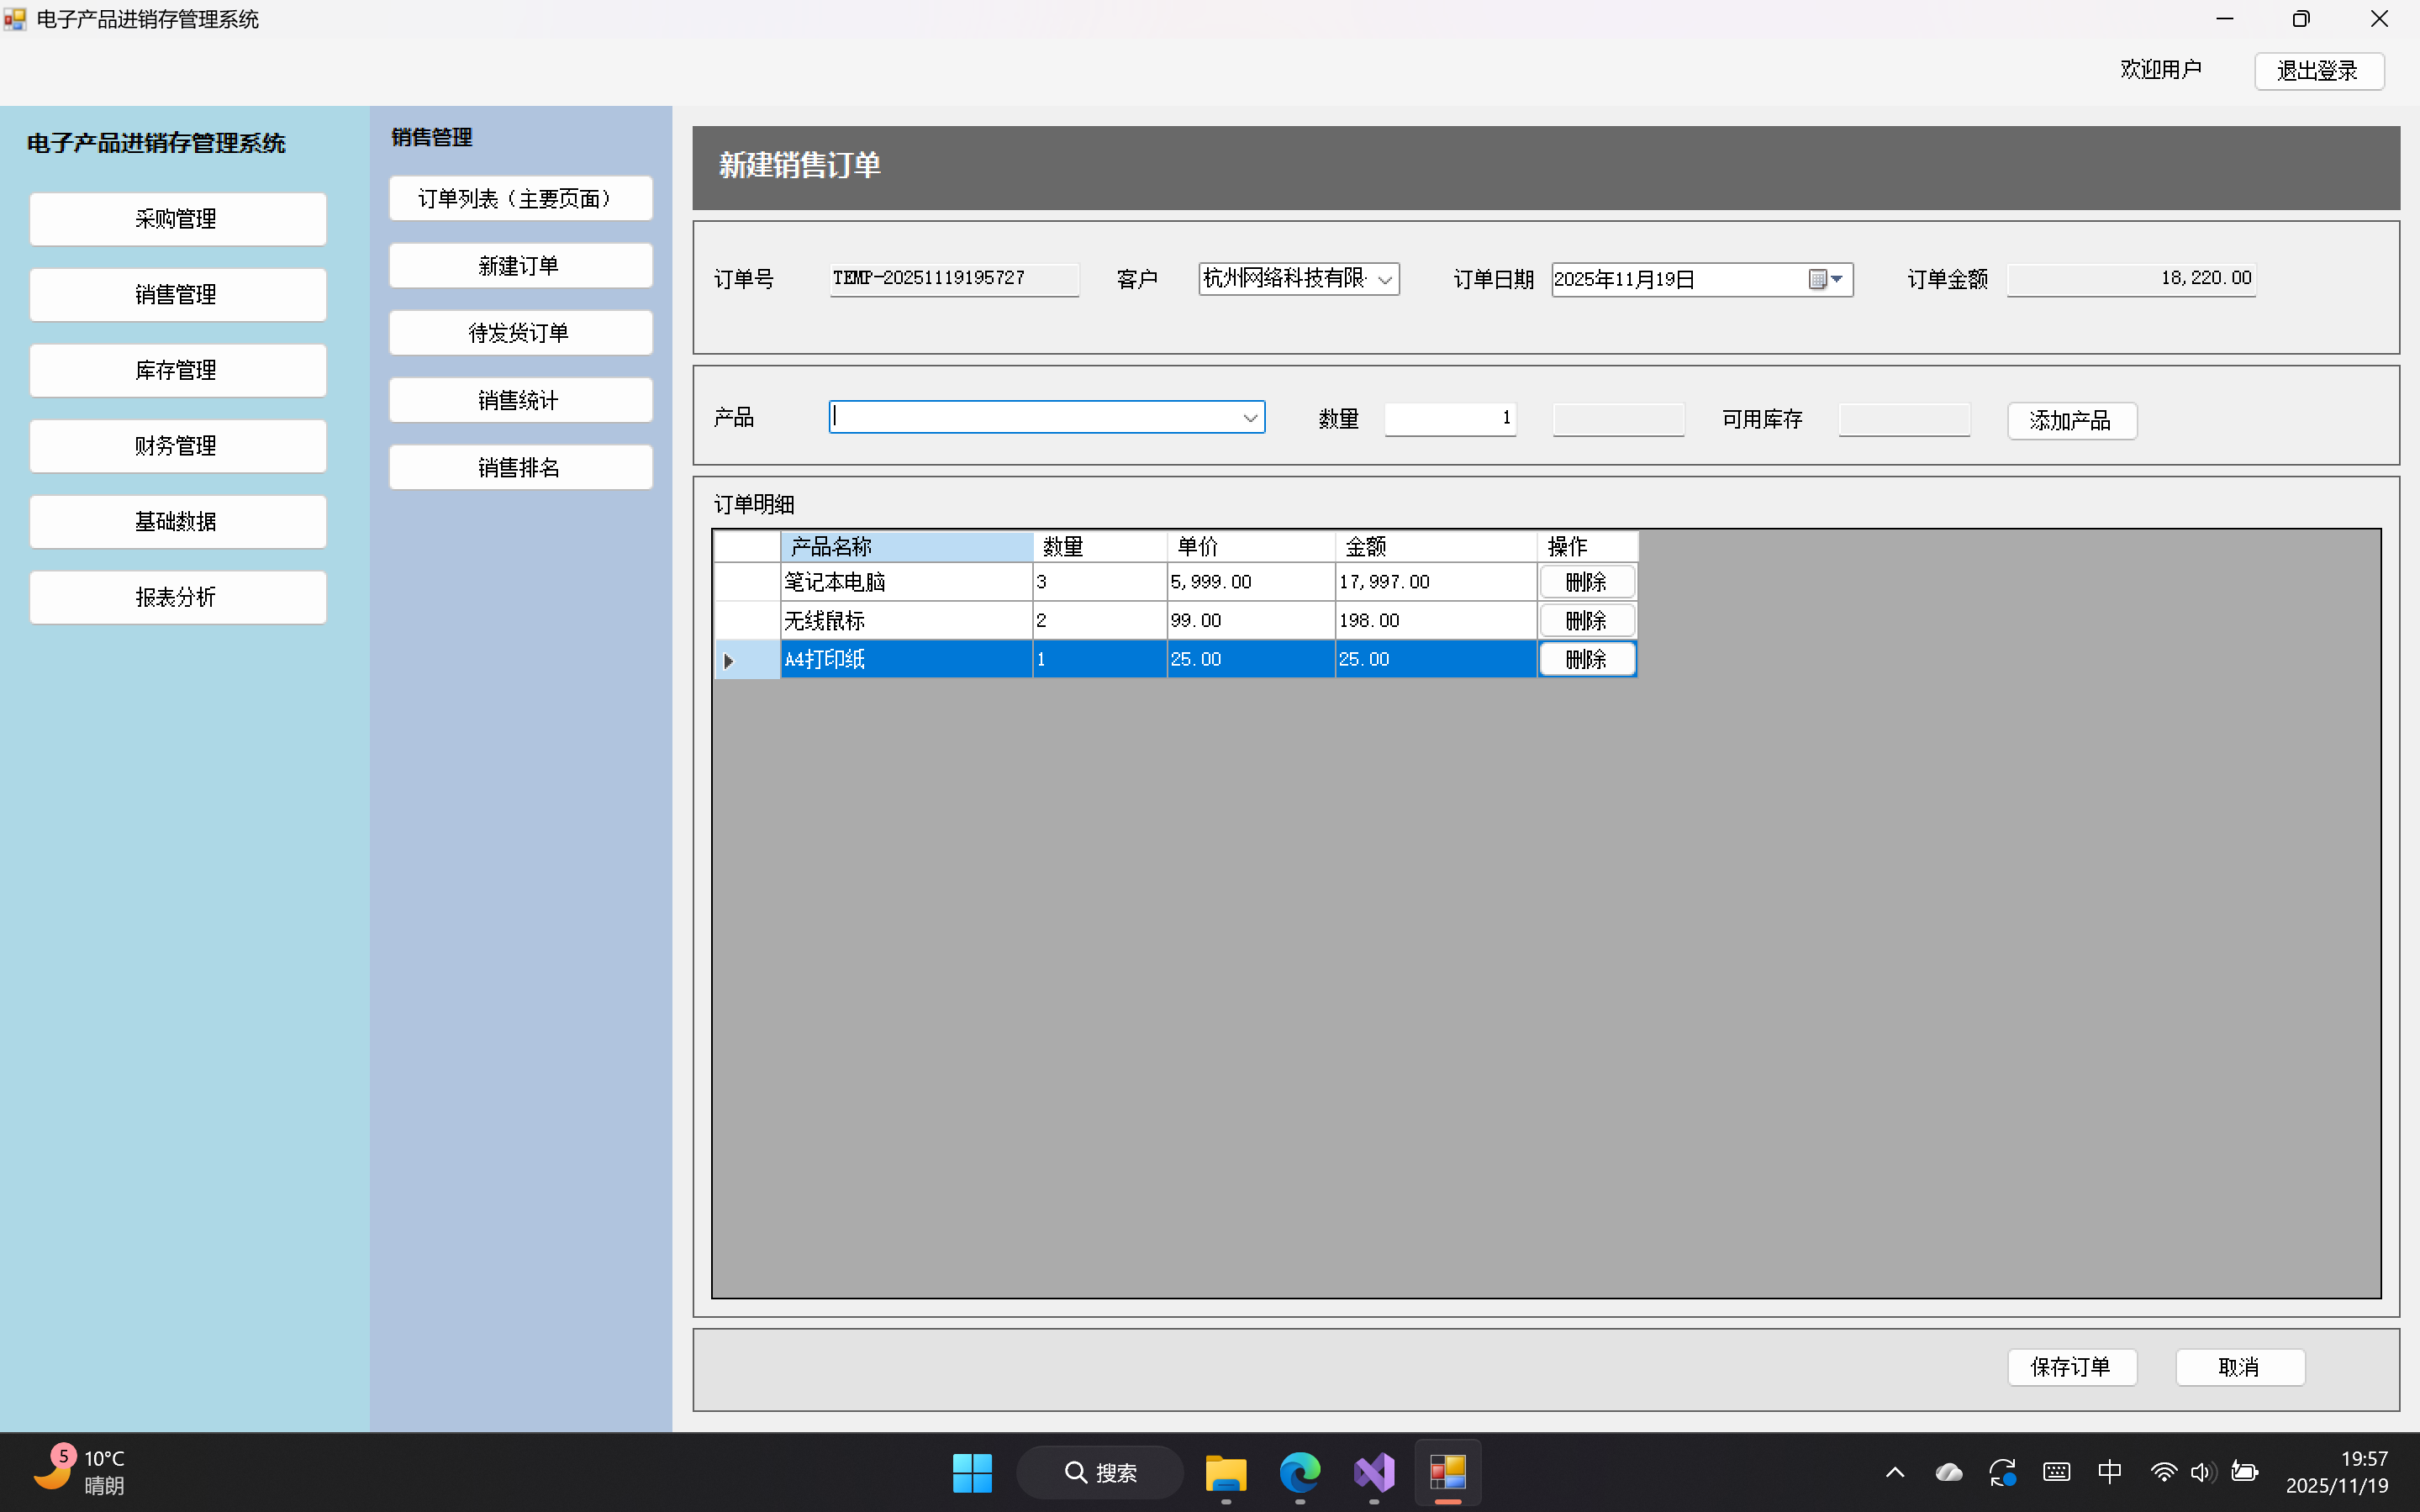Click the 数量 quantity input field
This screenshot has width=2420, height=1512.
click(x=1449, y=418)
